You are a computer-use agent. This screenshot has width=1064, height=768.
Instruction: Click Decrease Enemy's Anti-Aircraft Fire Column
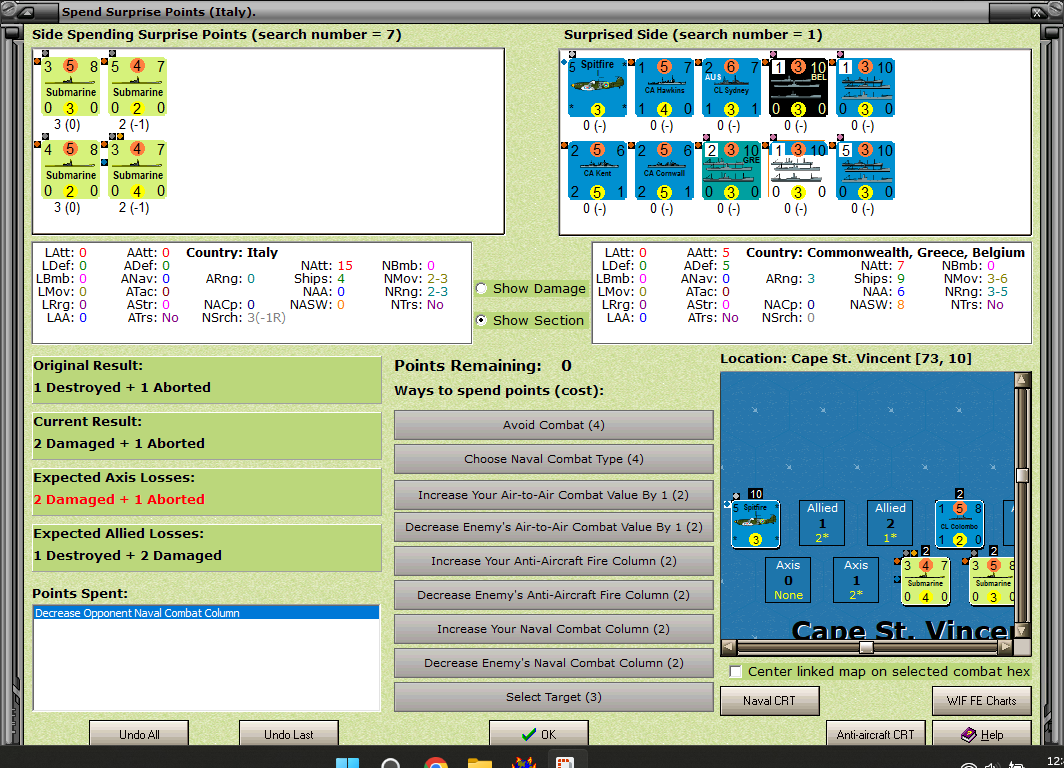coord(554,595)
